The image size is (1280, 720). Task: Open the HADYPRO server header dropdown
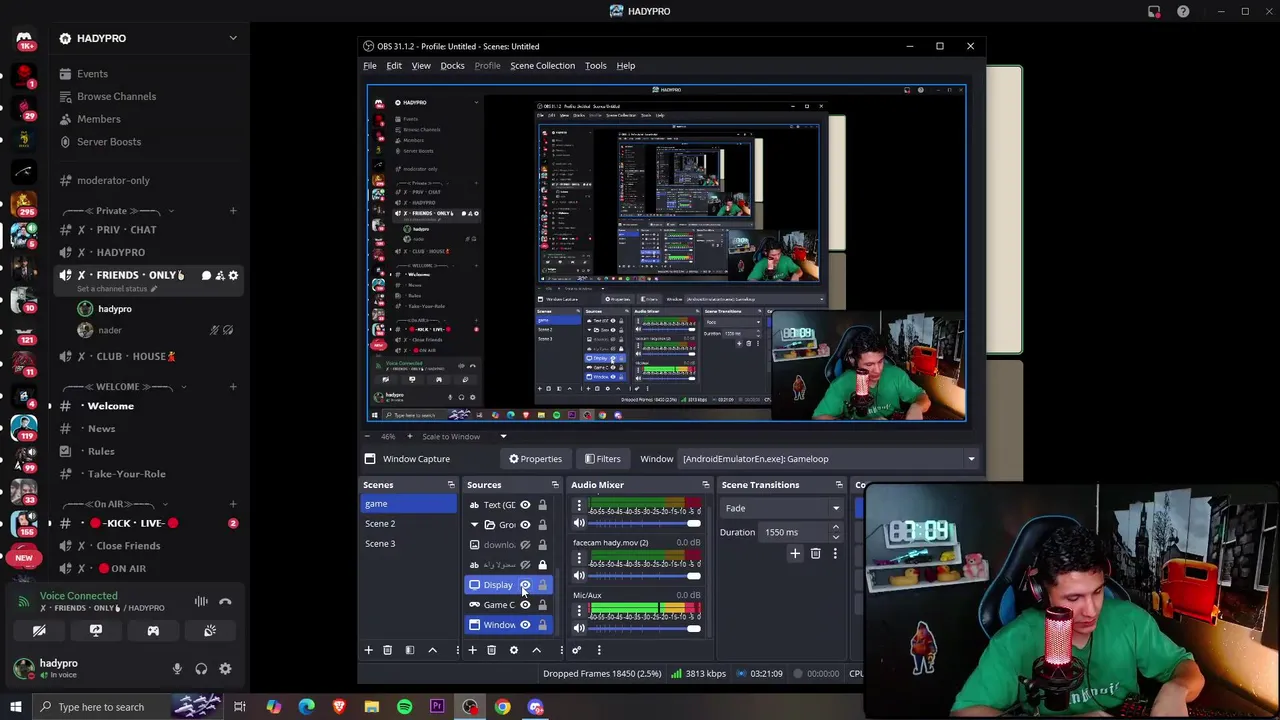pyautogui.click(x=149, y=38)
